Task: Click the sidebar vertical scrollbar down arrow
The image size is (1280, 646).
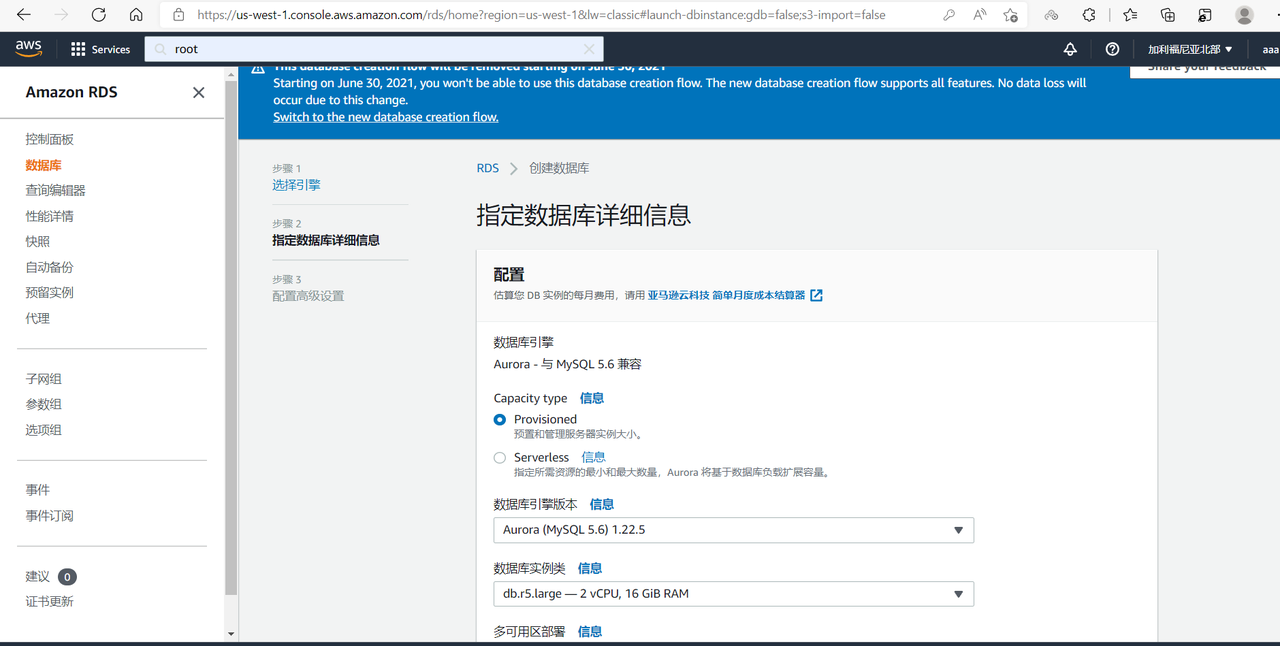Action: (231, 634)
